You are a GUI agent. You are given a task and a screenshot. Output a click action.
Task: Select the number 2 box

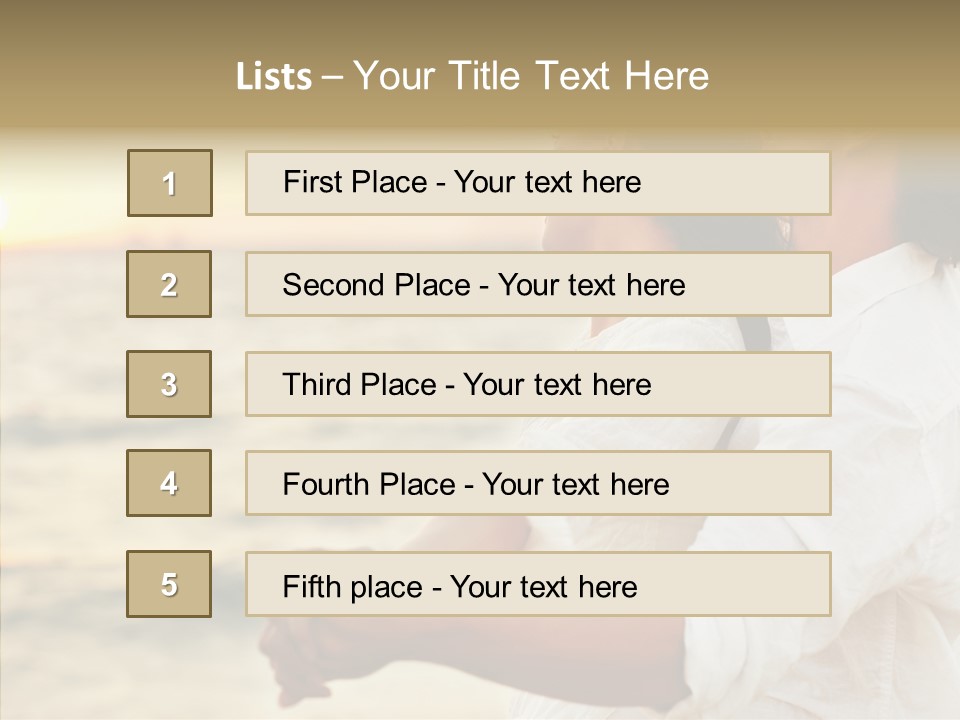click(x=169, y=284)
